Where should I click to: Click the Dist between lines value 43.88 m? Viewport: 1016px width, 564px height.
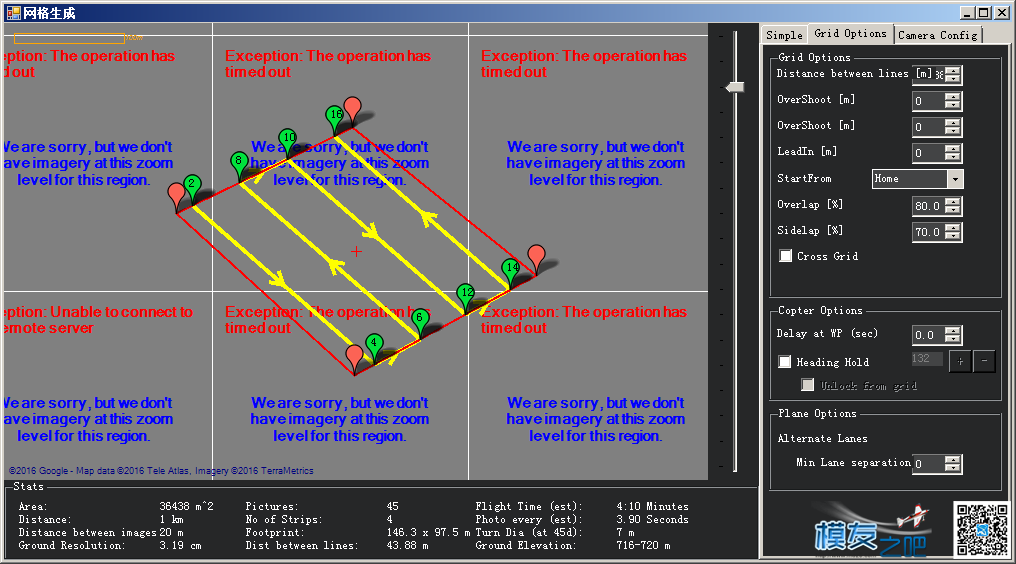pyautogui.click(x=408, y=545)
